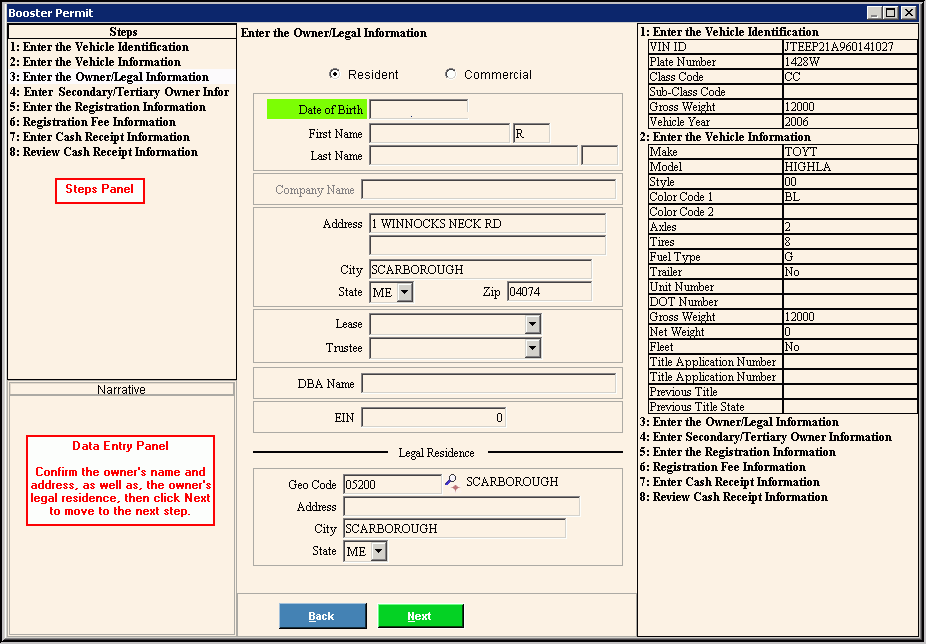Expand the Lease dropdown list
Screen dimensions: 926x644
pyautogui.click(x=532, y=324)
